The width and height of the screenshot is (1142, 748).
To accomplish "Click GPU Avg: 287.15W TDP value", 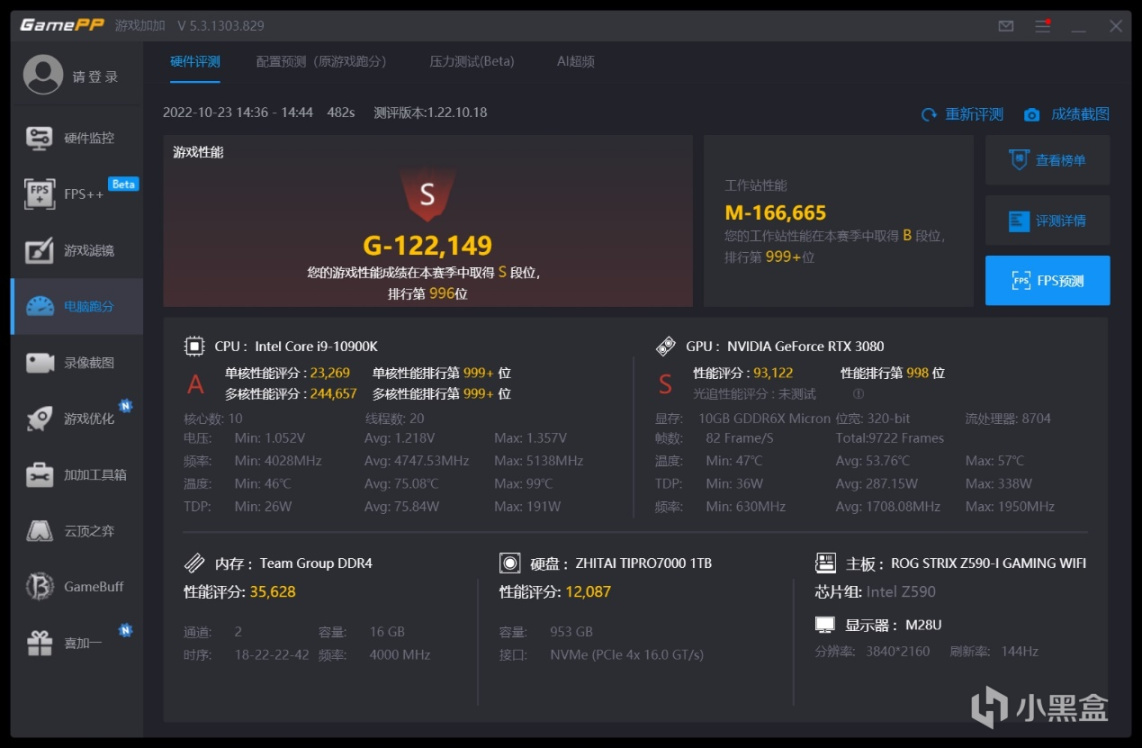I will pos(876,484).
